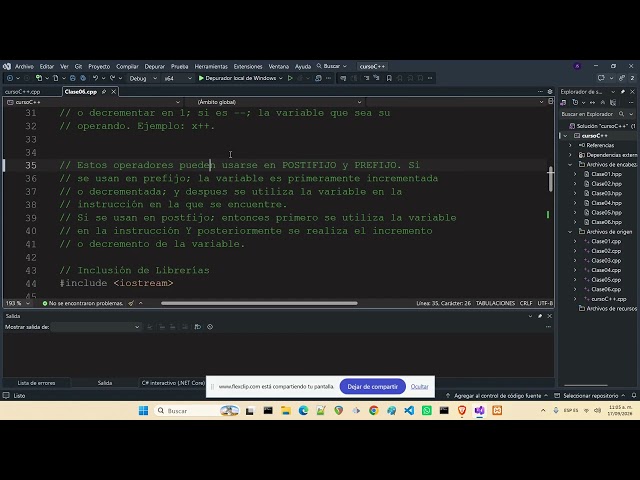Close the Clase06.cpp tab
This screenshot has height=480, width=640.
[113, 91]
